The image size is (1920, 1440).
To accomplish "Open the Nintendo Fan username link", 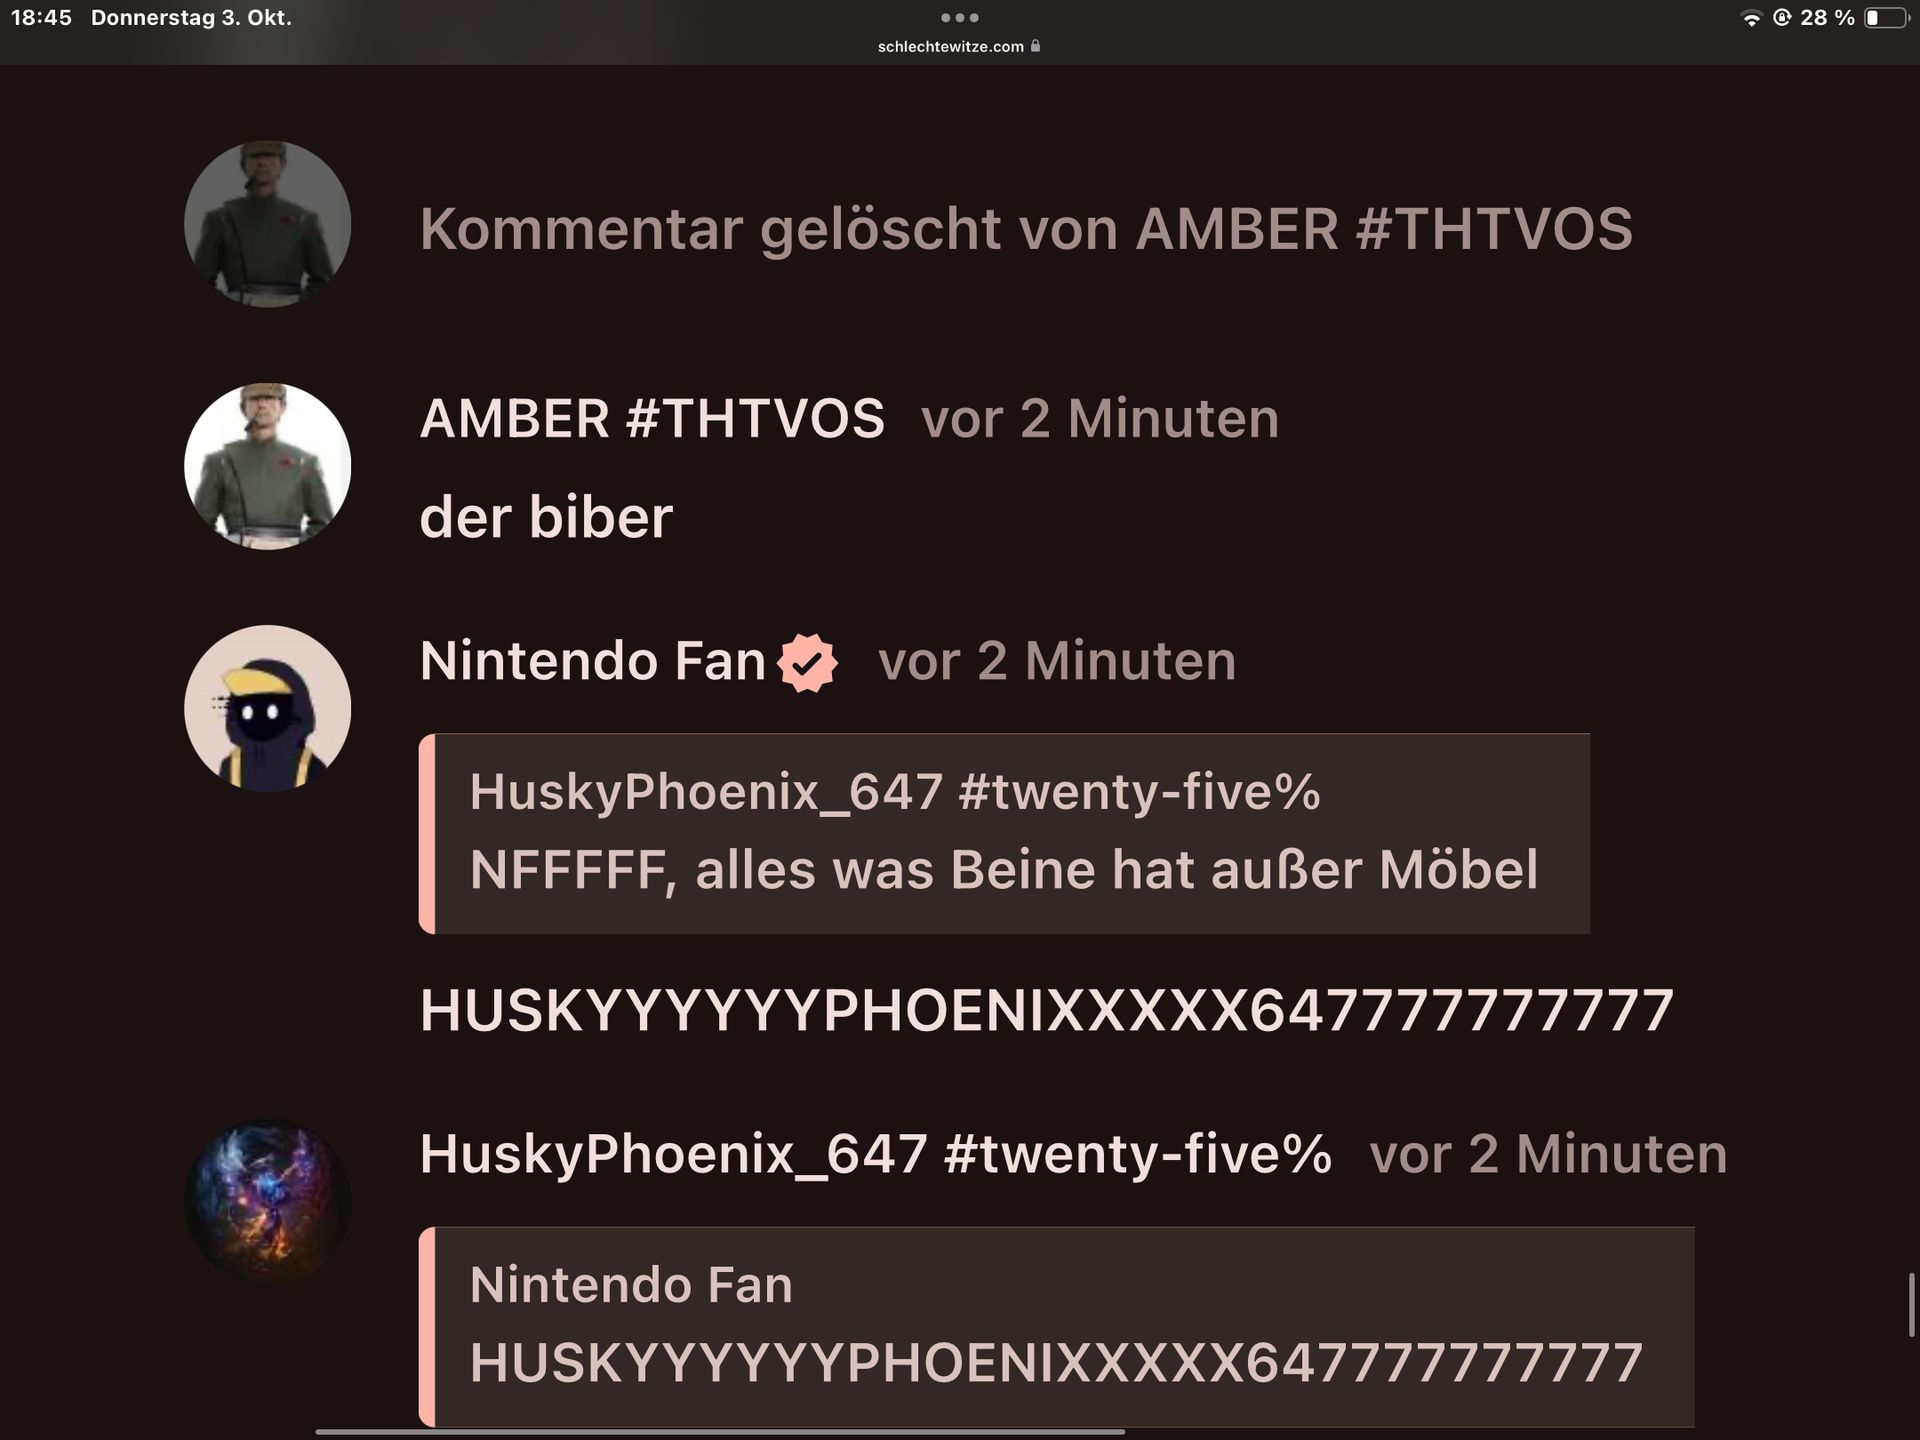I will tap(592, 661).
